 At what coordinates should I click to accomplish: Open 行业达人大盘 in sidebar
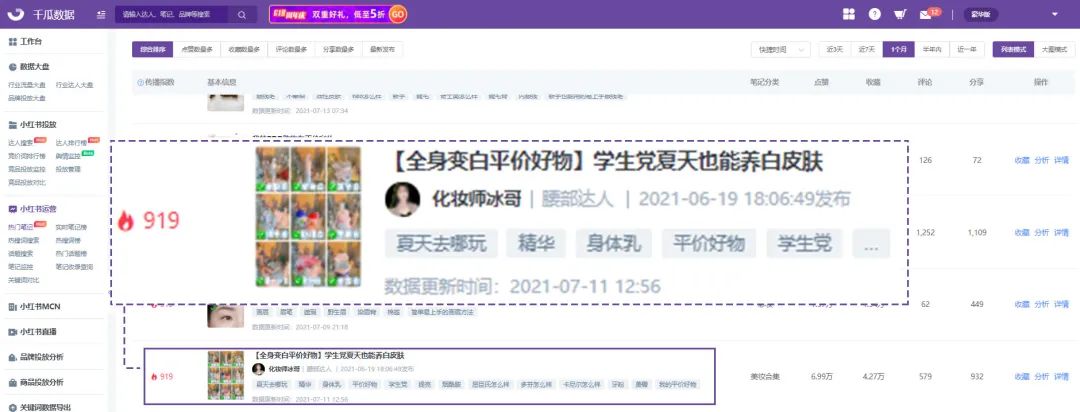coord(74,85)
